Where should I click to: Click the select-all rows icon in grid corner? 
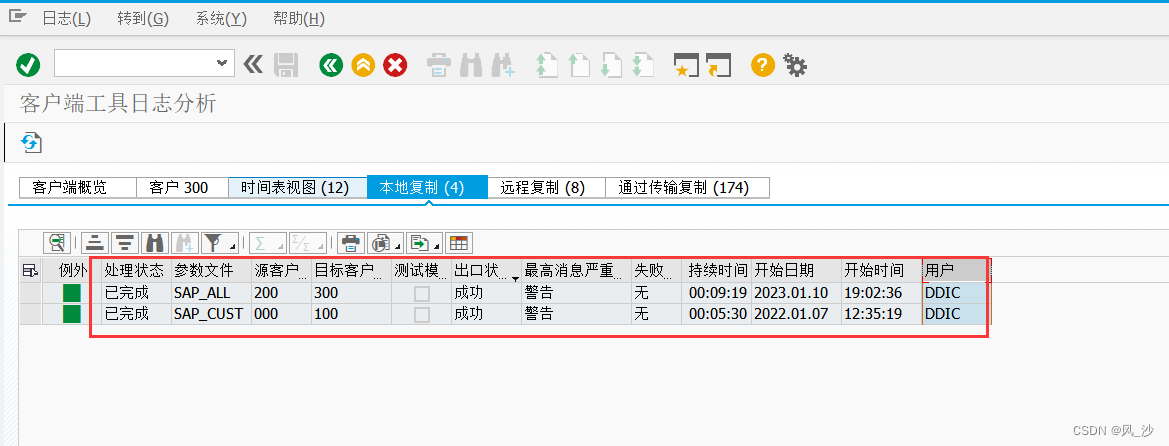tap(31, 270)
